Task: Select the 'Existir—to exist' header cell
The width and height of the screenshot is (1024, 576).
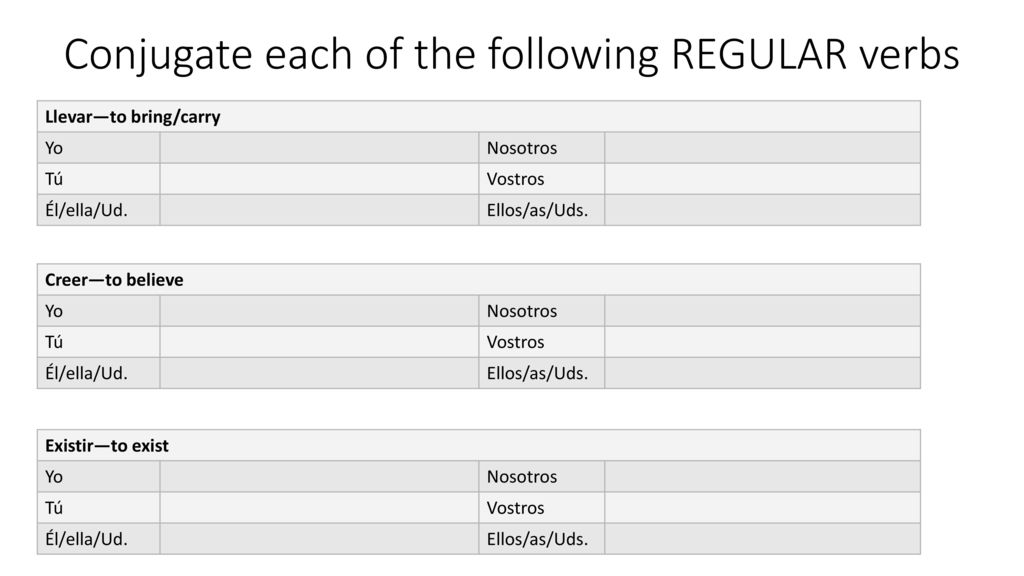Action: coord(479,445)
